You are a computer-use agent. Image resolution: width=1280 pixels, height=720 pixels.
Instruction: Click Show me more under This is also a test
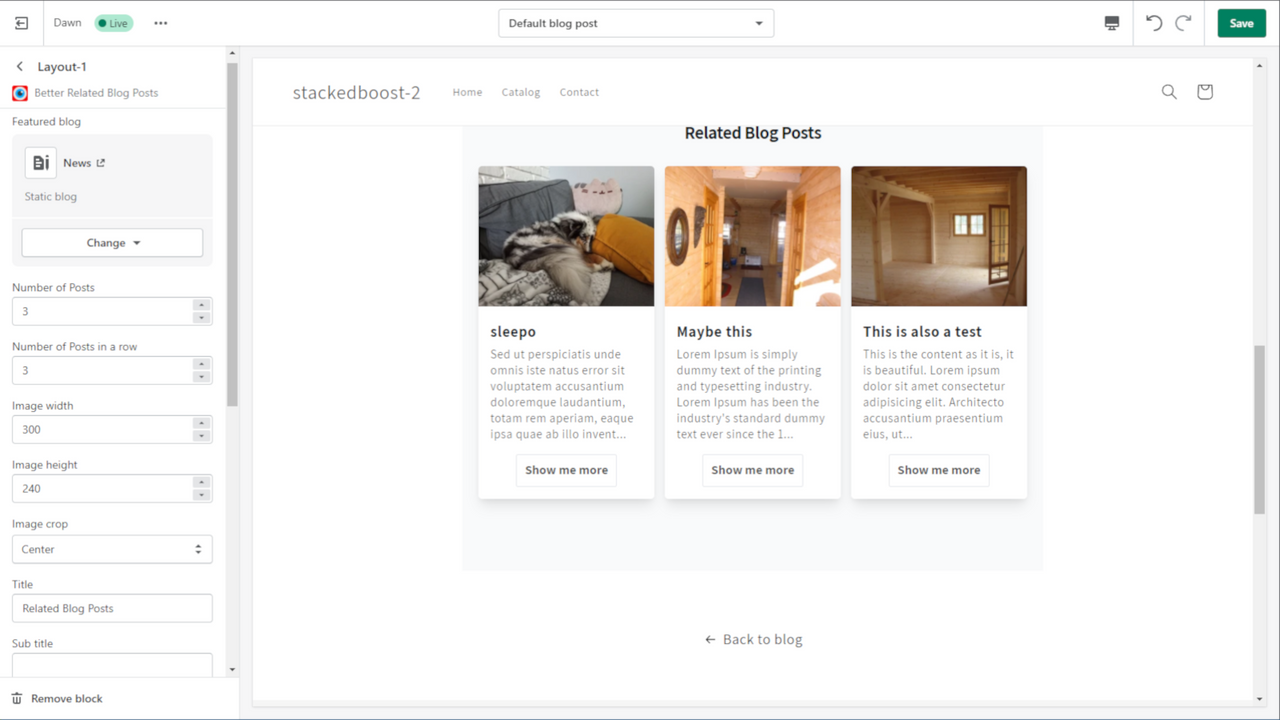click(x=938, y=470)
